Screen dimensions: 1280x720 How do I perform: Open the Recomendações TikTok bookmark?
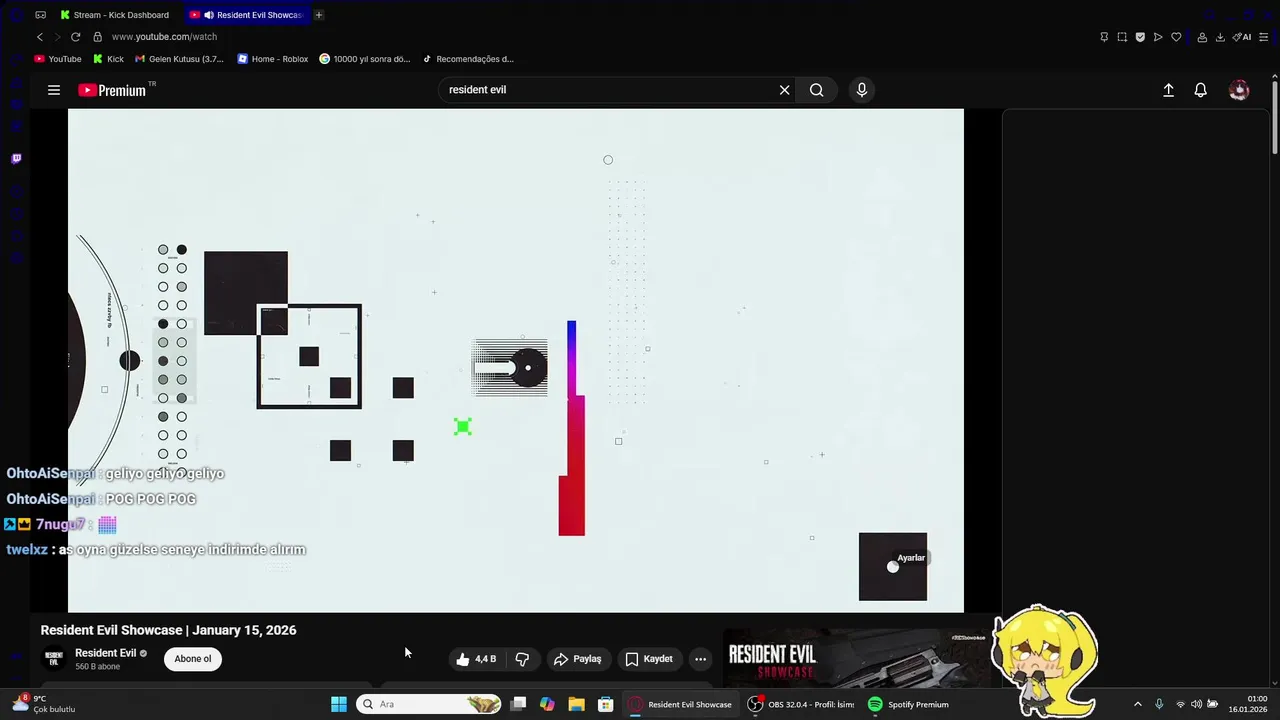point(468,59)
